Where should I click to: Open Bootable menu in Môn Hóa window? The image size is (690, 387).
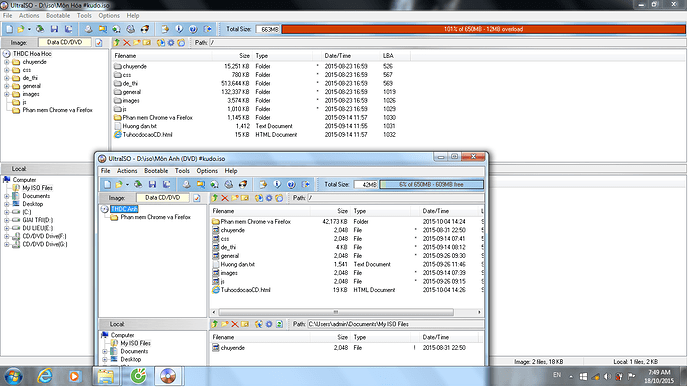[x=58, y=15]
